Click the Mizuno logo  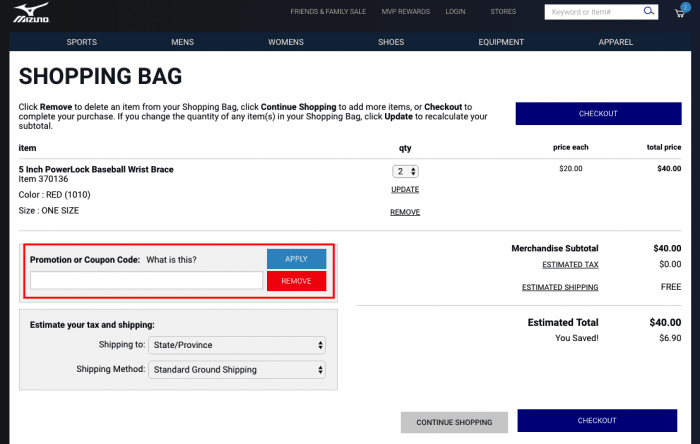point(31,13)
